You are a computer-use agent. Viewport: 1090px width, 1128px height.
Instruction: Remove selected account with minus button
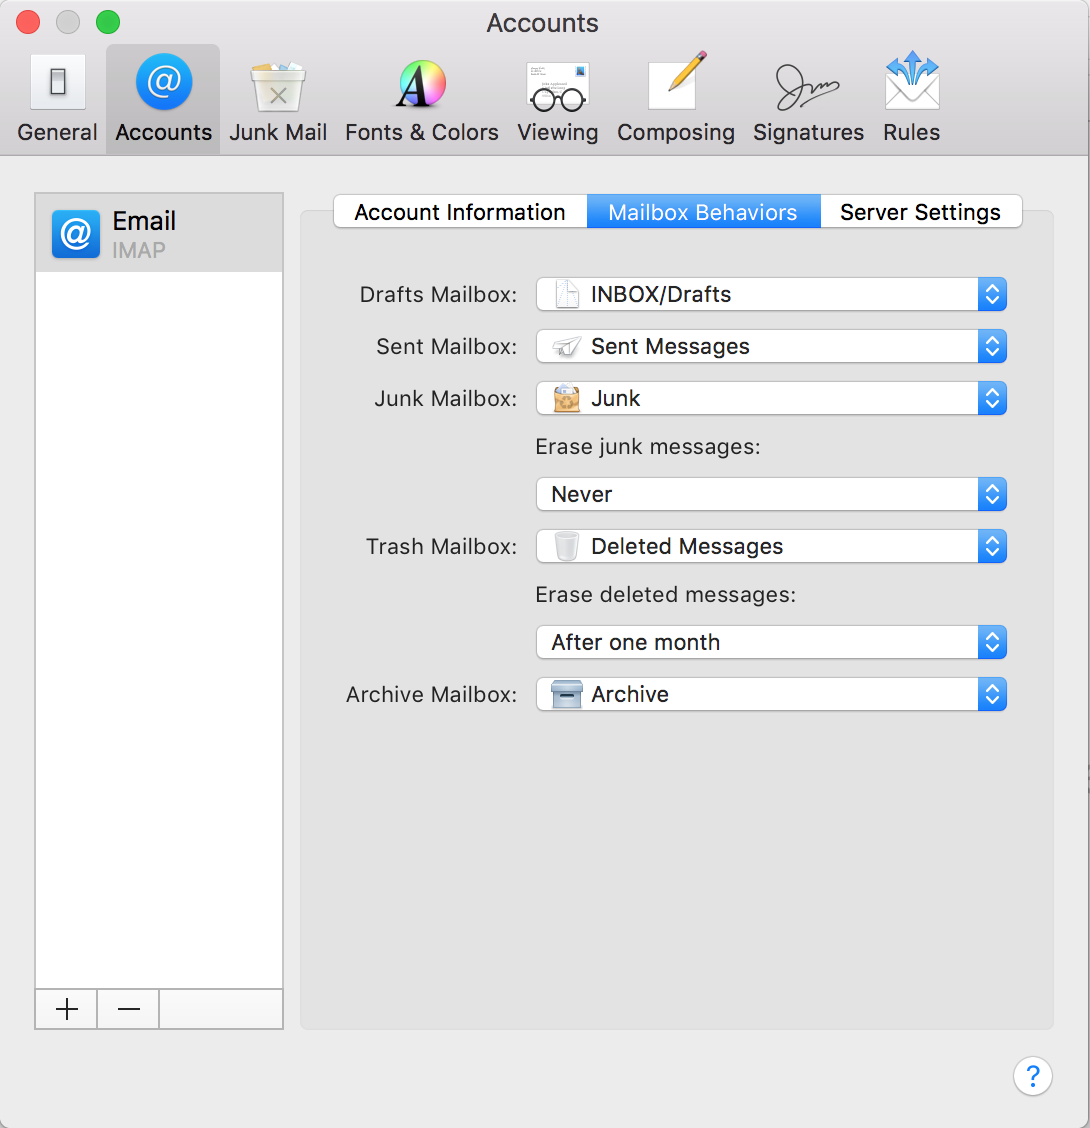(x=128, y=1009)
